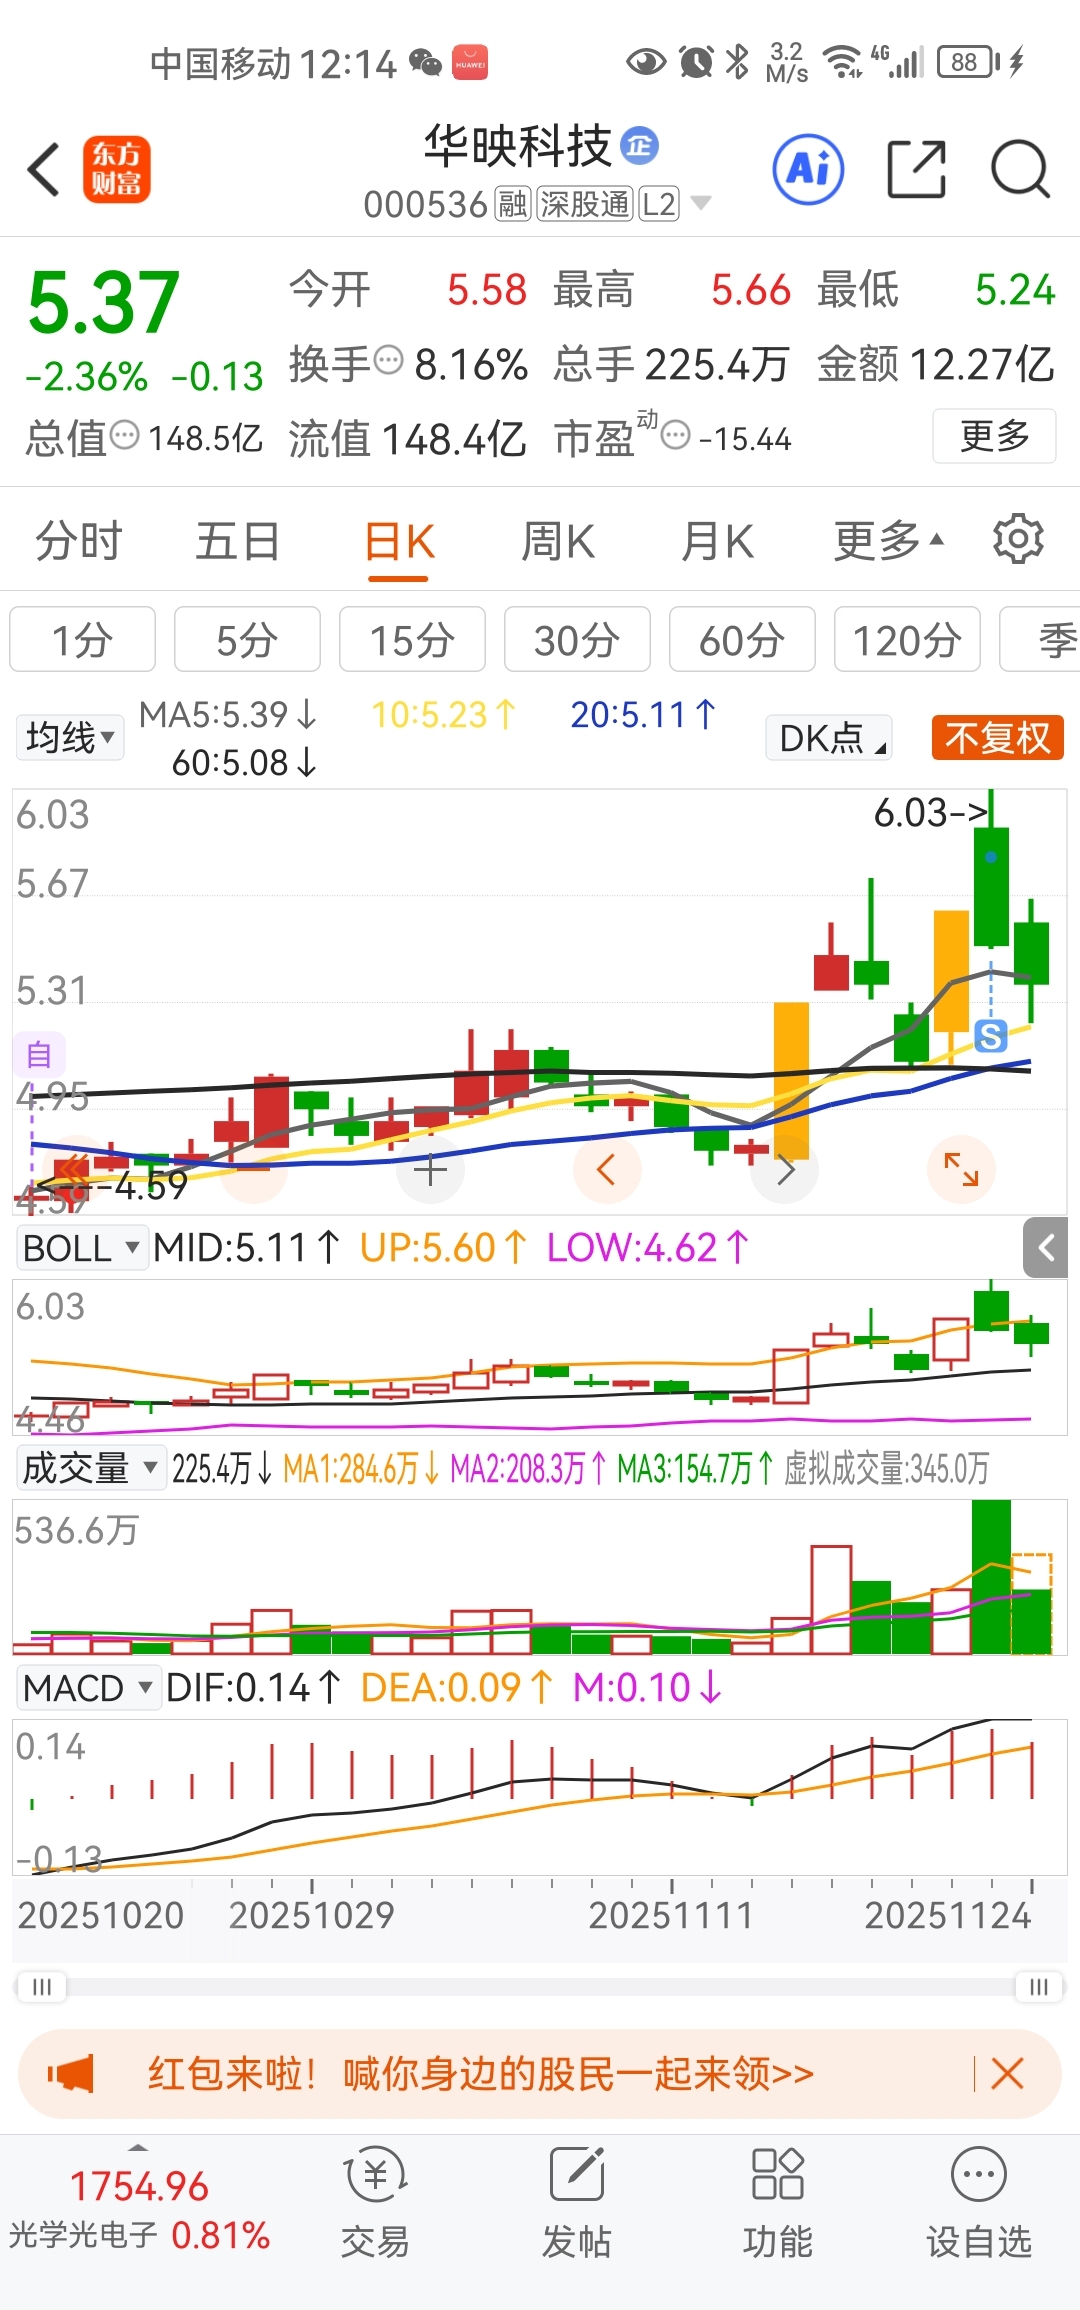The height and width of the screenshot is (2310, 1080).
Task: Tap the L2 level tag
Action: pos(659,204)
